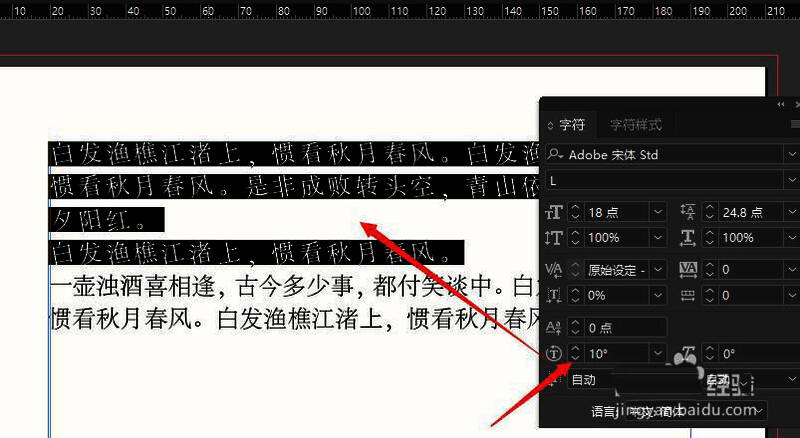Click the font search magnifier icon

tap(555, 154)
